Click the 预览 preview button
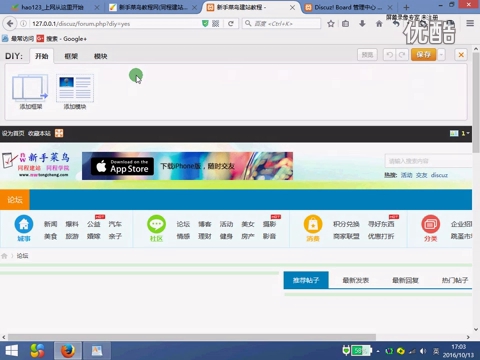Viewport: 480px width, 360px height. point(367,55)
